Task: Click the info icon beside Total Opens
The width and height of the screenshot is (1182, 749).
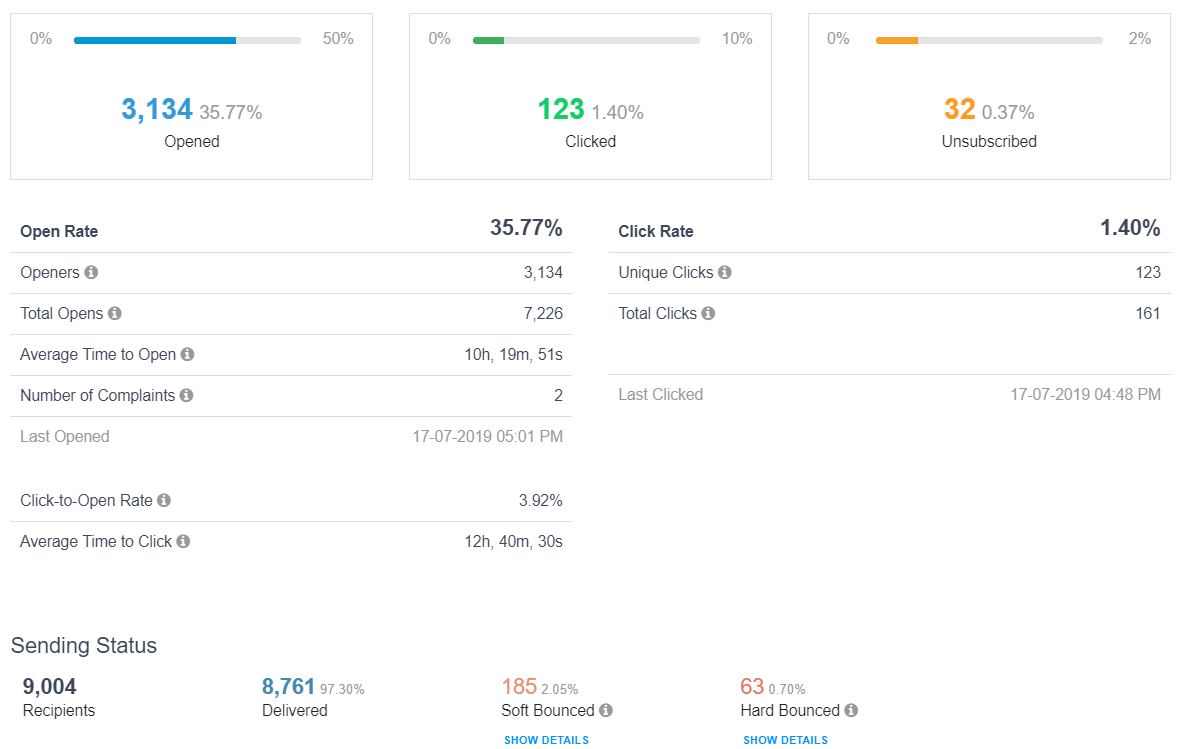Action: tap(115, 313)
